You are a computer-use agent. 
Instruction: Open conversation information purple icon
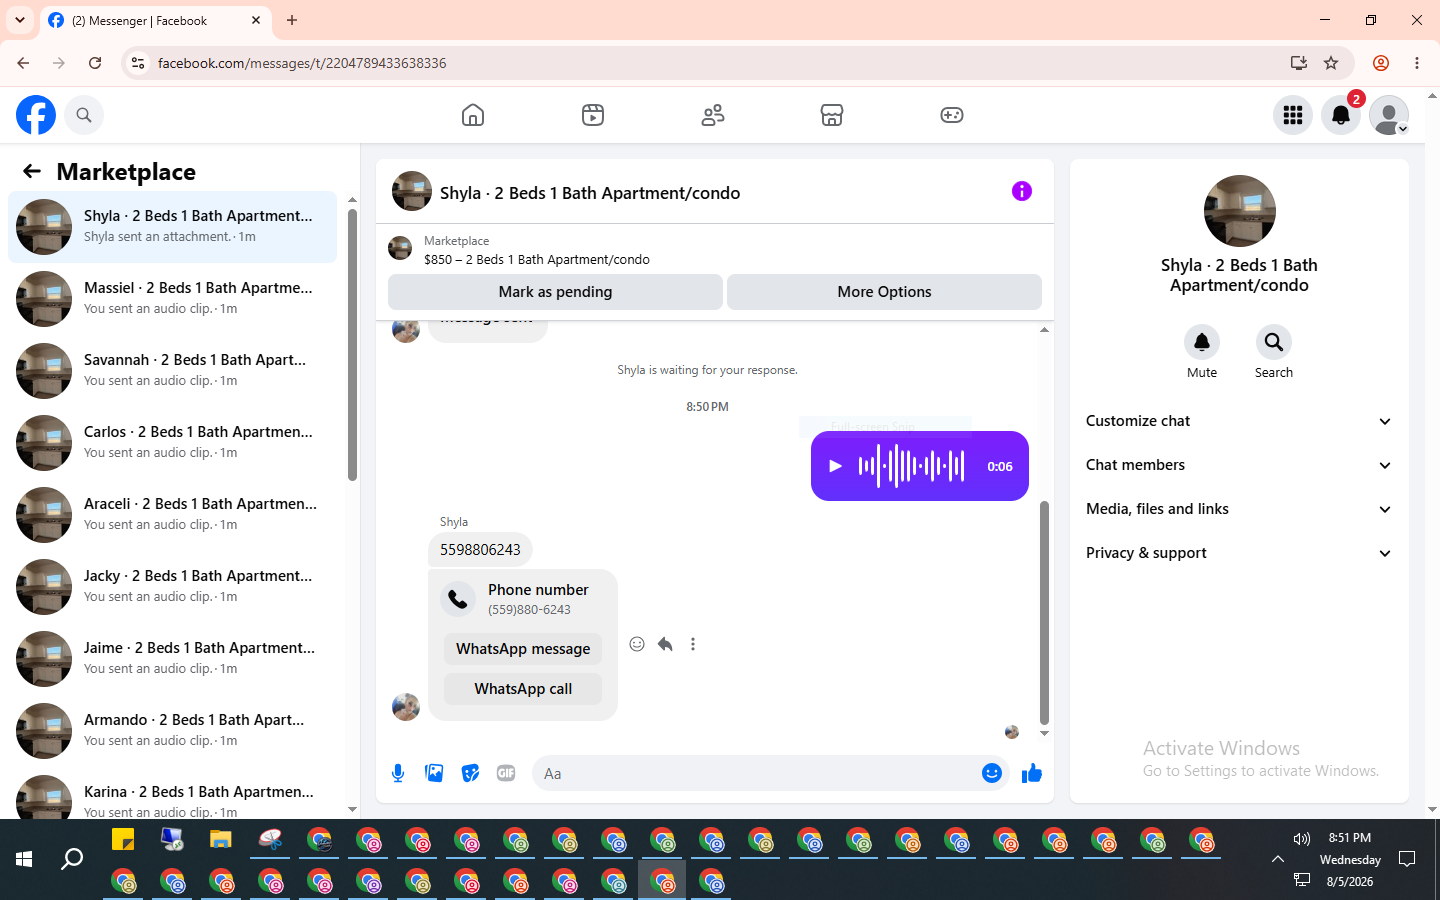pos(1022,191)
